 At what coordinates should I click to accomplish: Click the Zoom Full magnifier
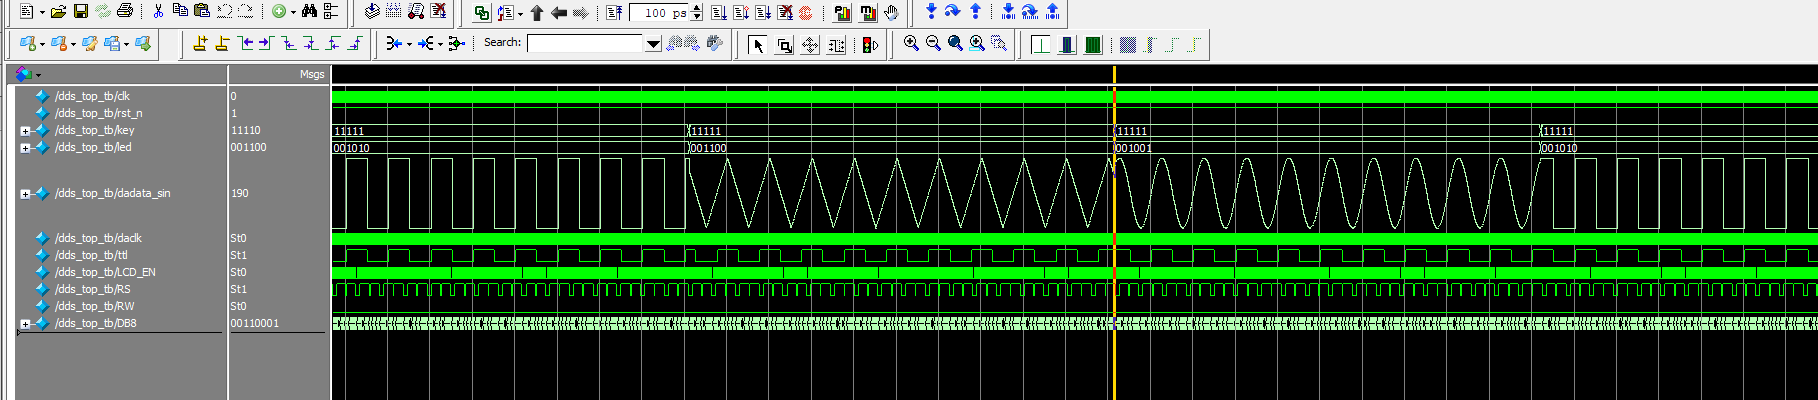(x=955, y=43)
